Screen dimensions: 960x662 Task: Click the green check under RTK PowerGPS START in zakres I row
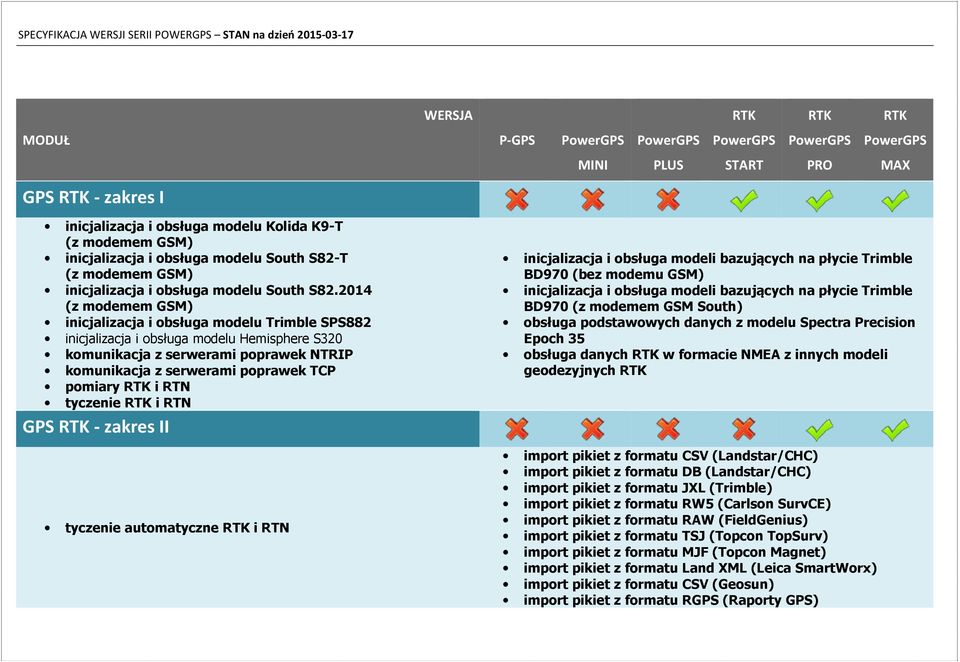(x=744, y=200)
